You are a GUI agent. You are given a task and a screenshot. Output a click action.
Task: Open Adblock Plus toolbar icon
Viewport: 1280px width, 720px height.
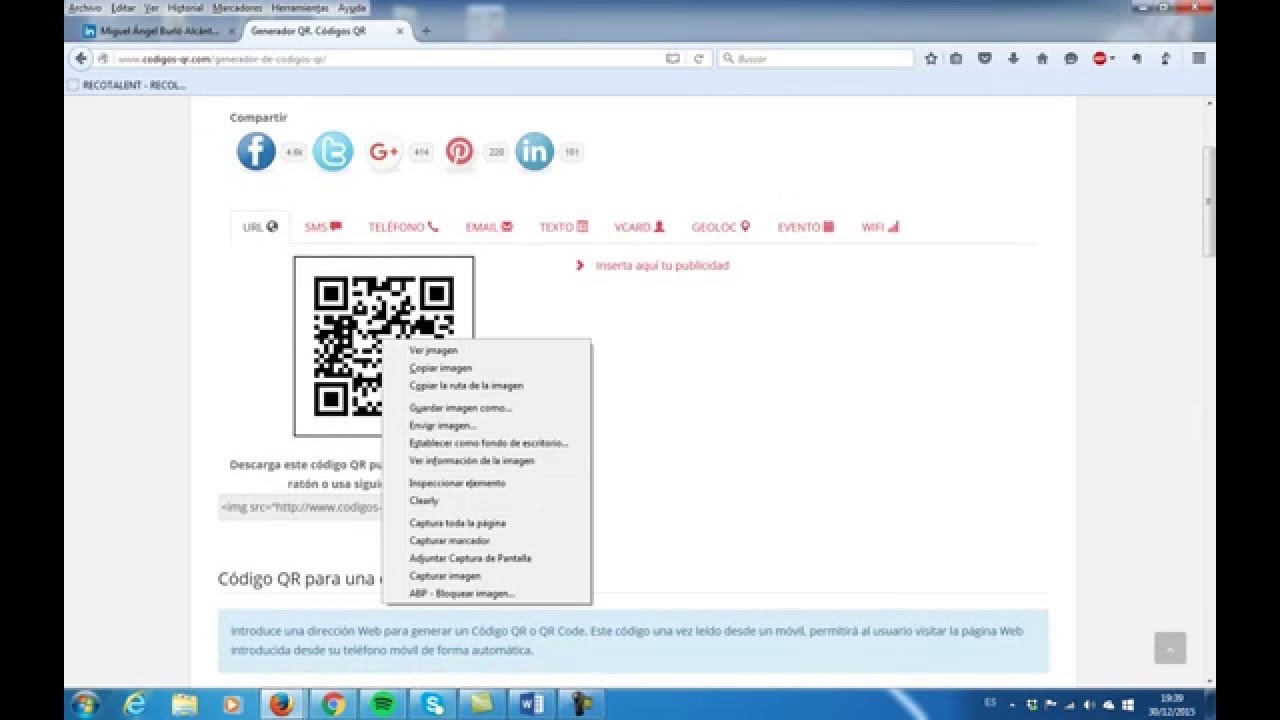tap(1100, 59)
